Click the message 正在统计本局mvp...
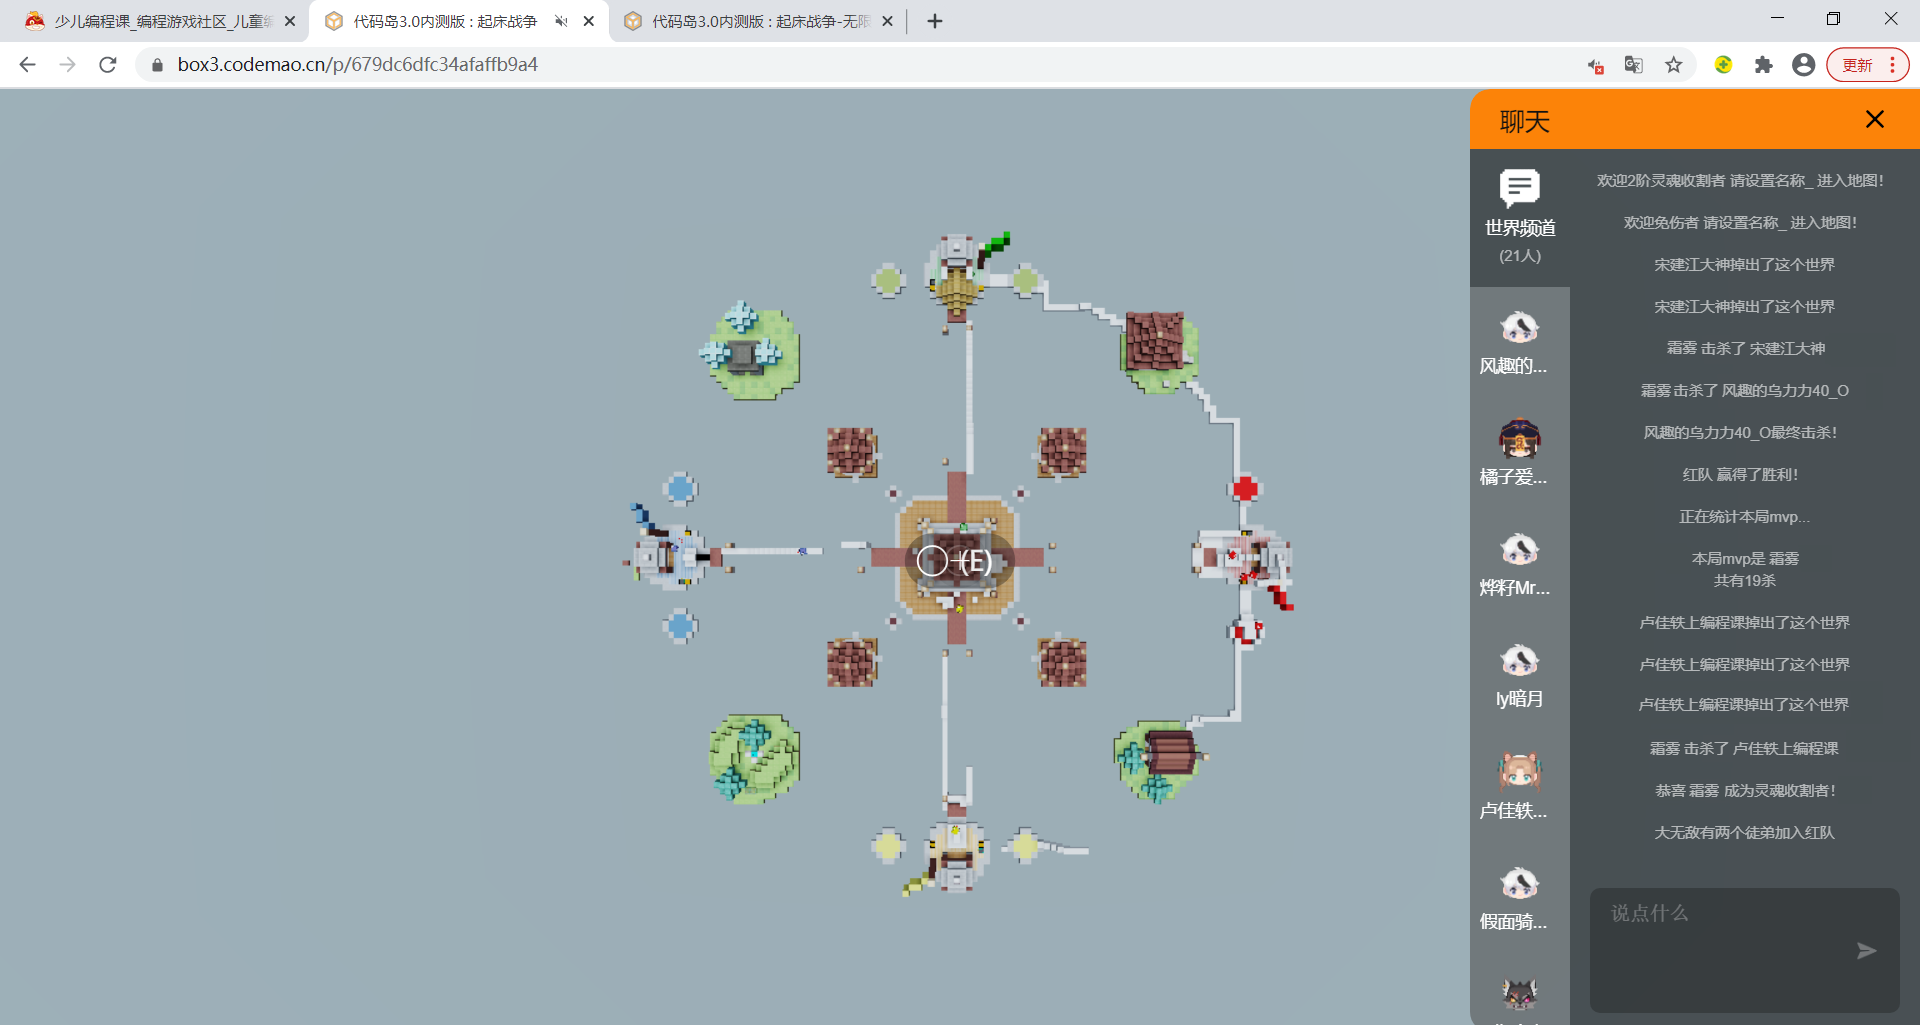This screenshot has width=1920, height=1025. click(x=1744, y=517)
